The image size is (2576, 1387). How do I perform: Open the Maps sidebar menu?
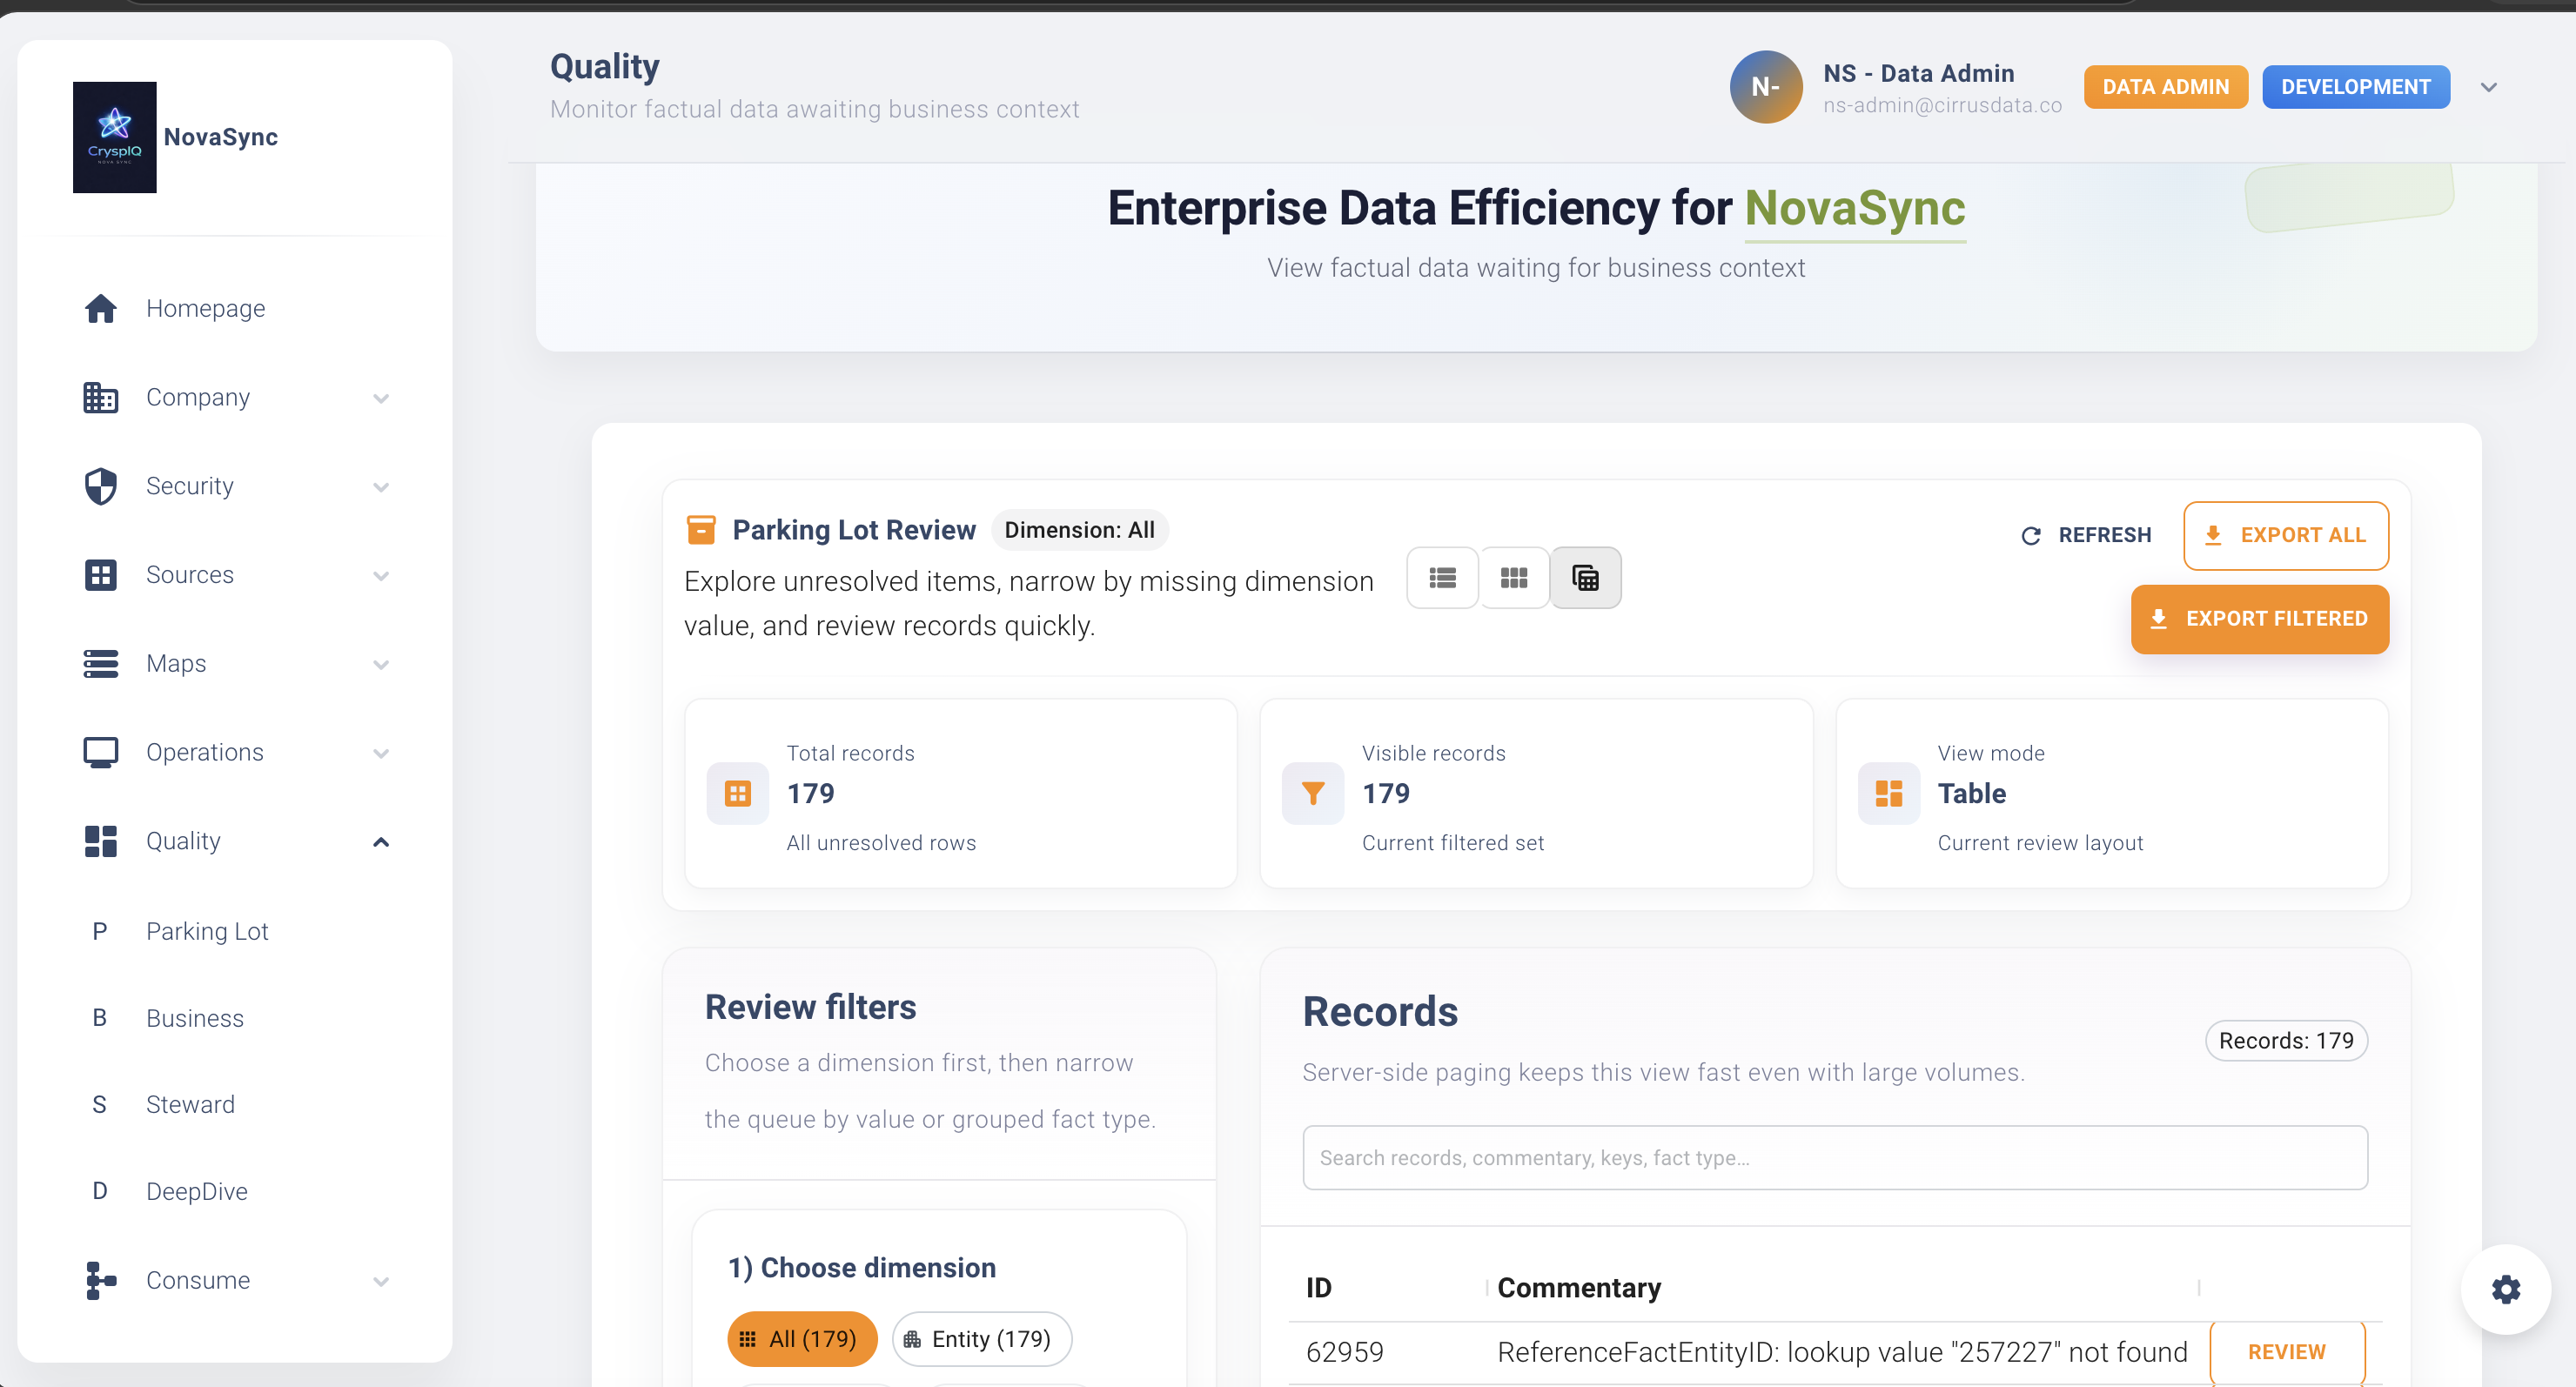coord(235,664)
